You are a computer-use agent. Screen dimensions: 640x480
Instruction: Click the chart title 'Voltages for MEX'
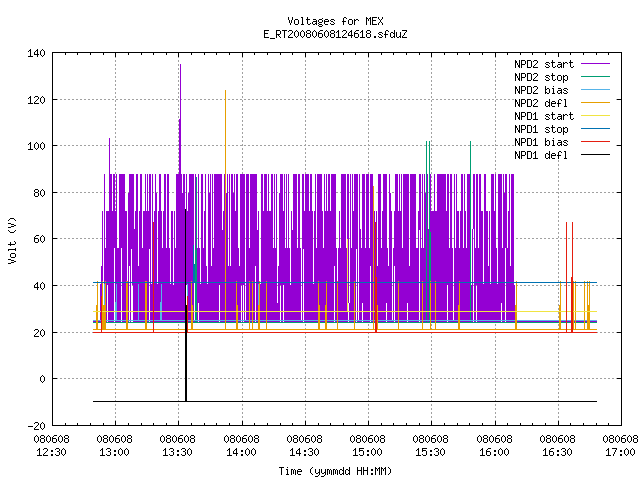(x=335, y=21)
